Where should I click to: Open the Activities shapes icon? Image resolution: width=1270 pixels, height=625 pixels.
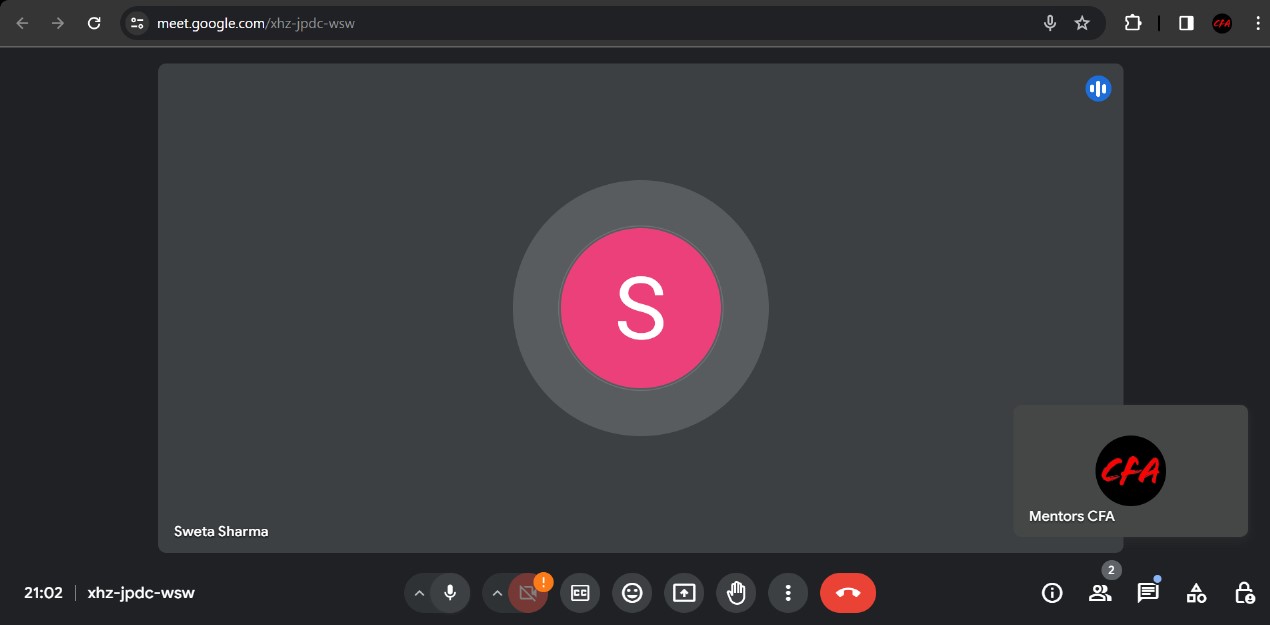(1196, 593)
